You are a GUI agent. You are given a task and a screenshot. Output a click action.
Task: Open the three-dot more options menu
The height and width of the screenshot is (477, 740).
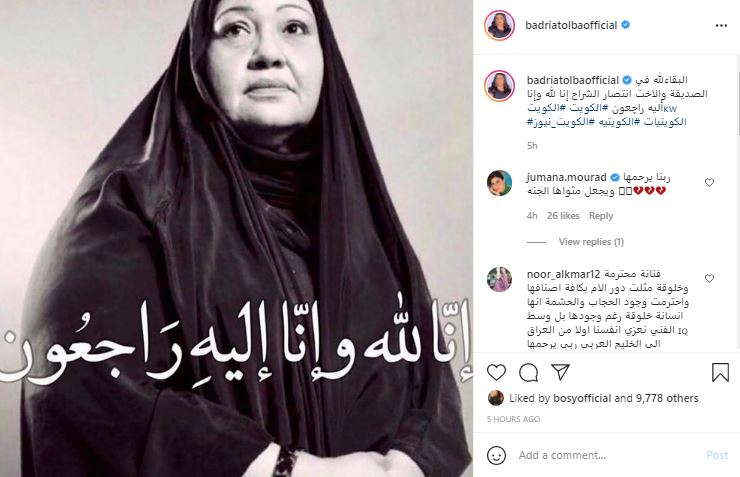tap(721, 25)
